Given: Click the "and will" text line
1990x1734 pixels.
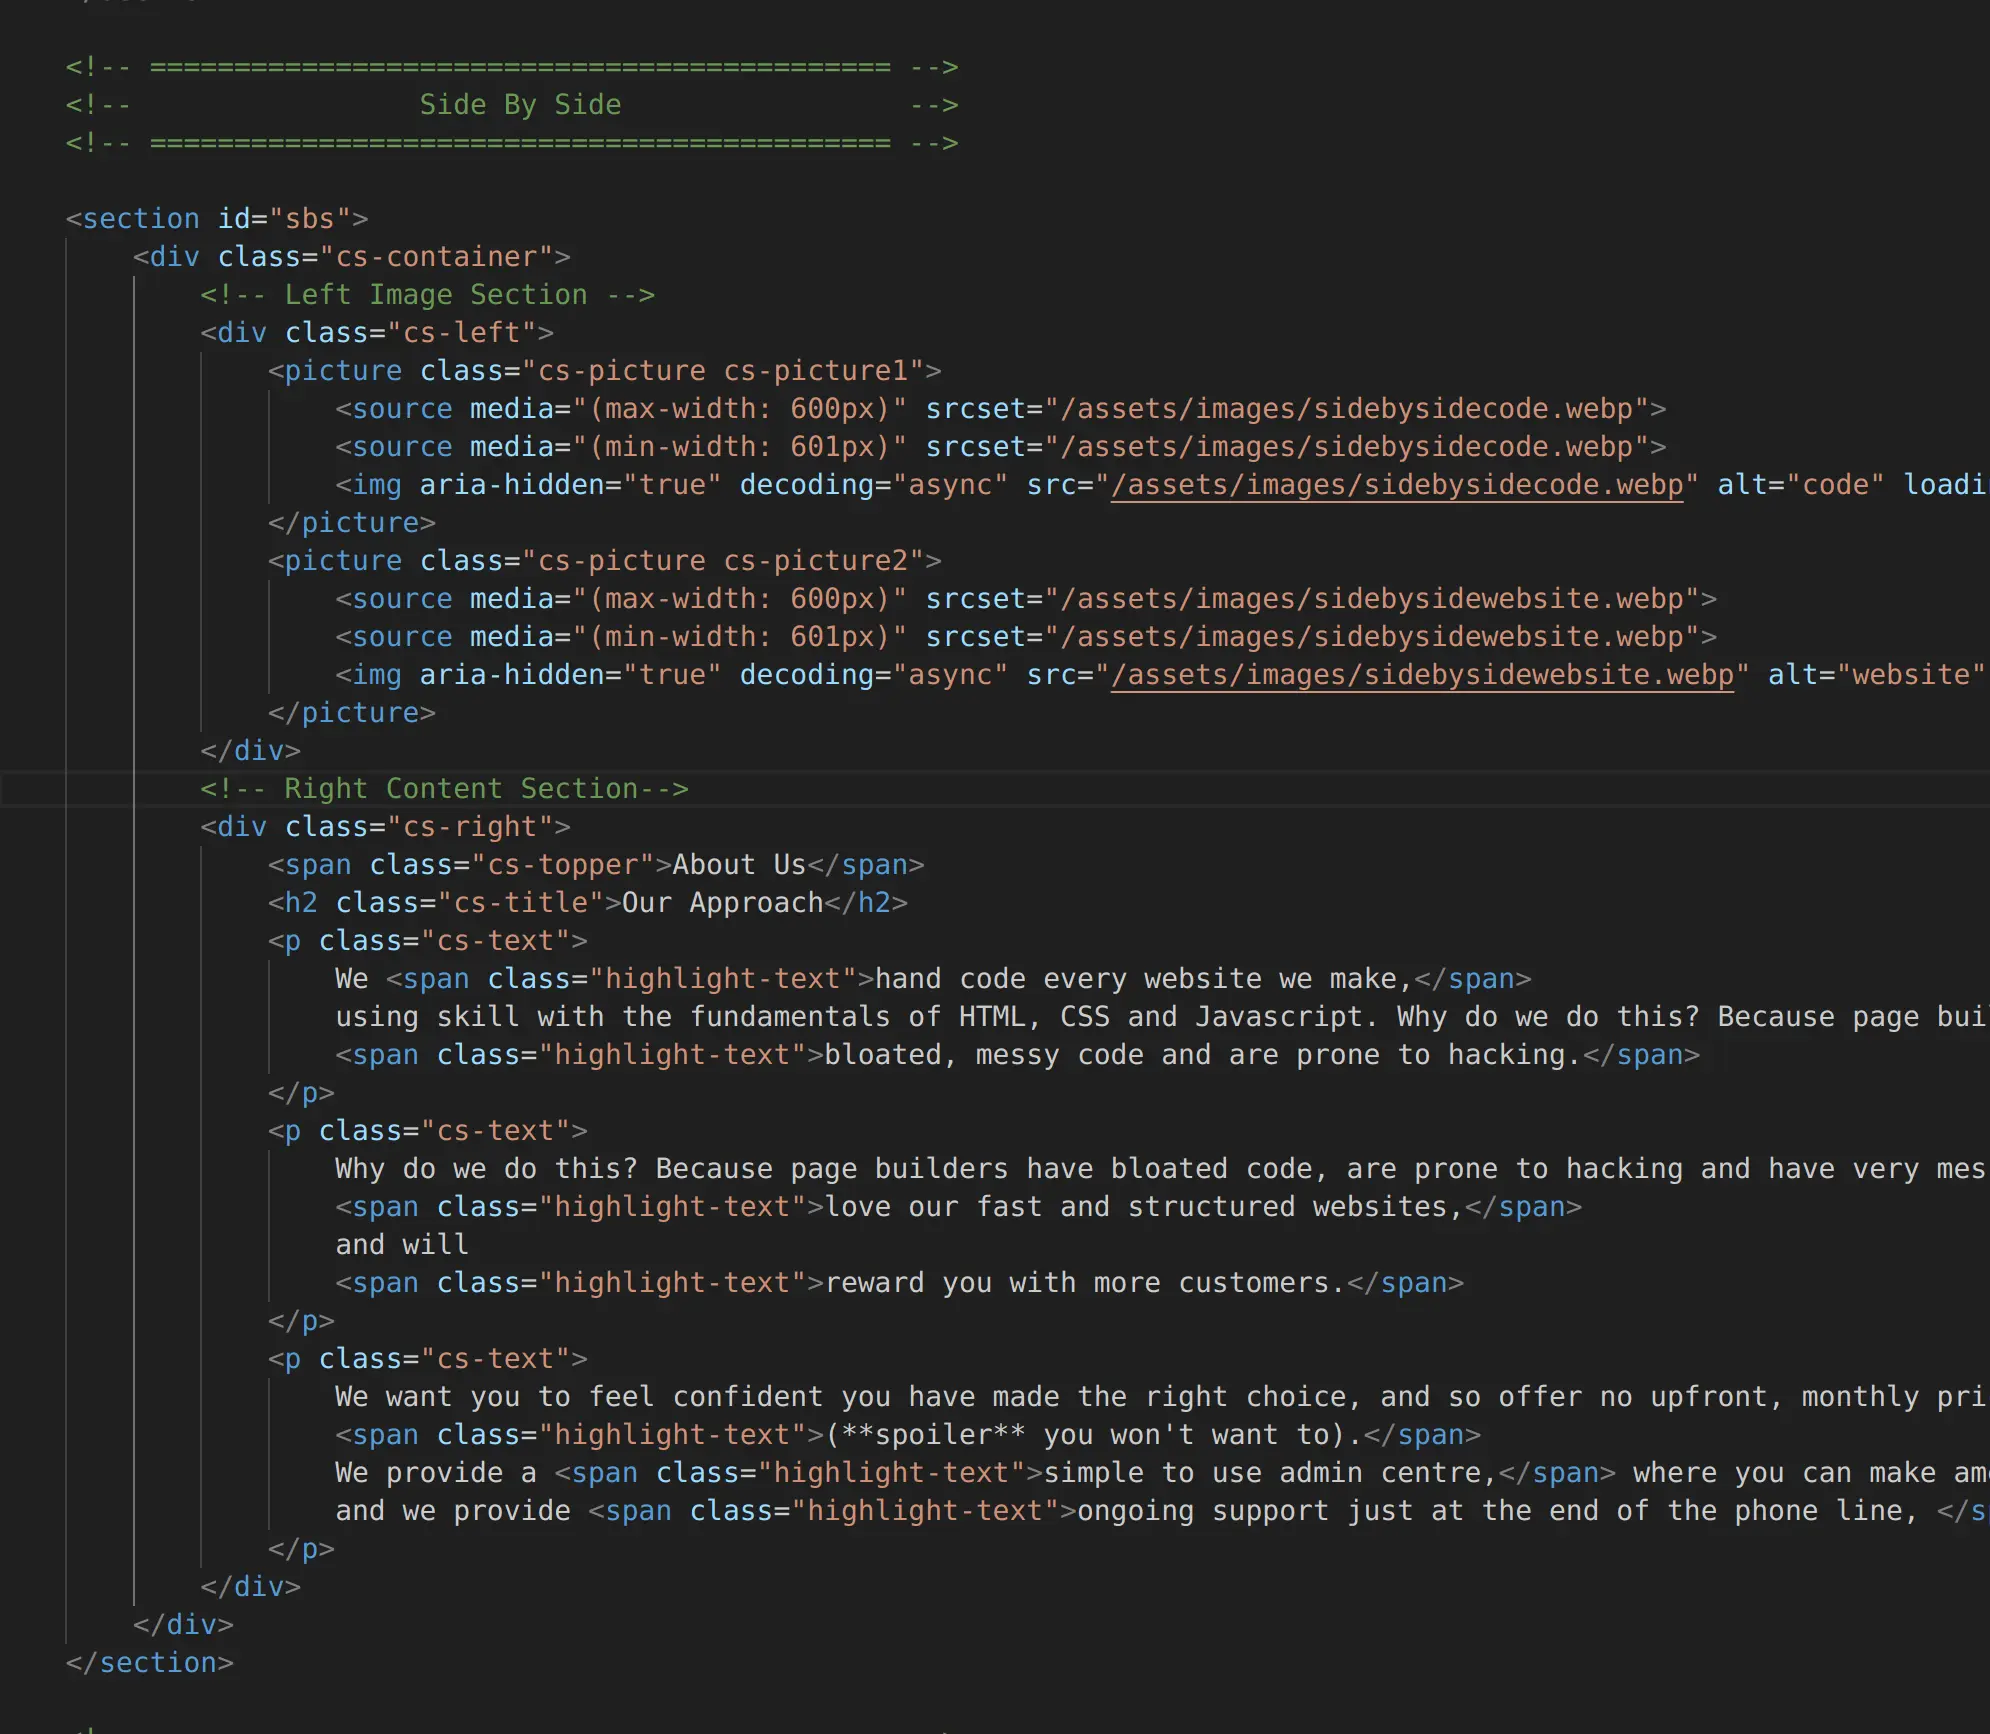Looking at the screenshot, I should click(401, 1245).
